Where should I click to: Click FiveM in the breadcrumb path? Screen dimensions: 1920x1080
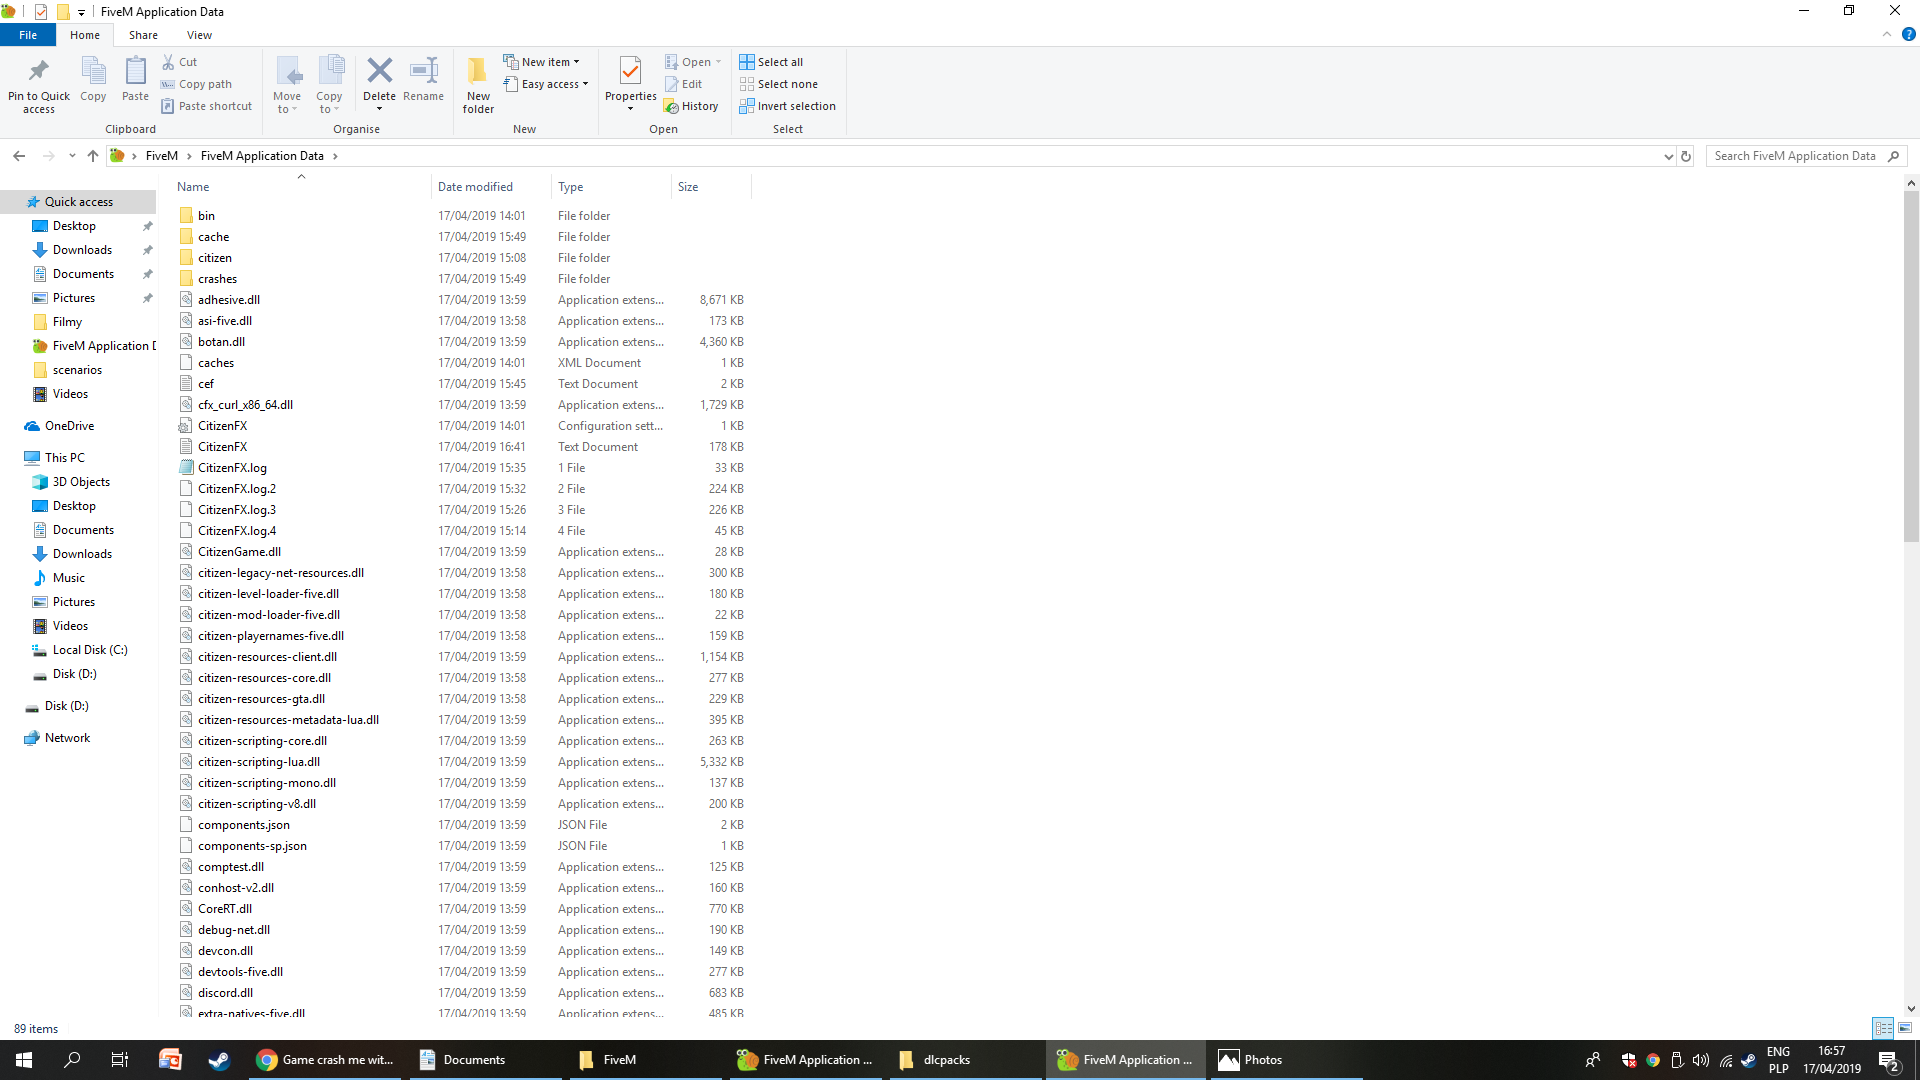click(x=161, y=156)
